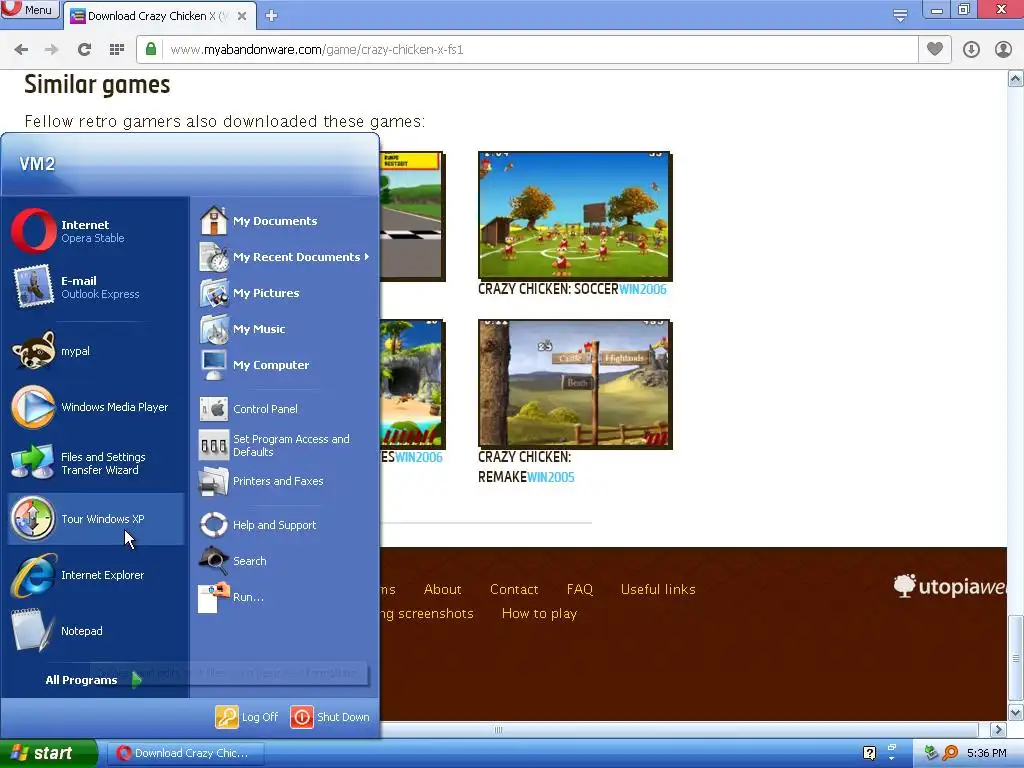Click the Windows start button
The image size is (1024, 768).
[48, 753]
